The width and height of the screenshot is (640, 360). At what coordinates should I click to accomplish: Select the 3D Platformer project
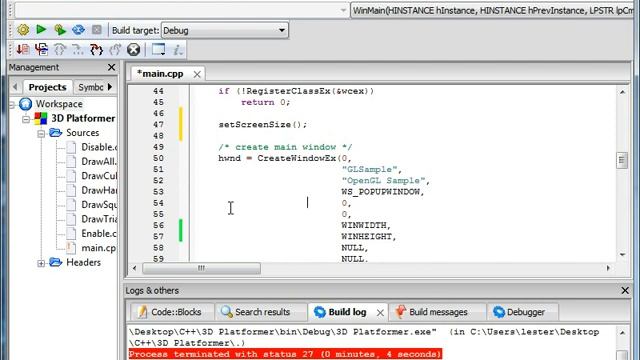pyautogui.click(x=83, y=118)
